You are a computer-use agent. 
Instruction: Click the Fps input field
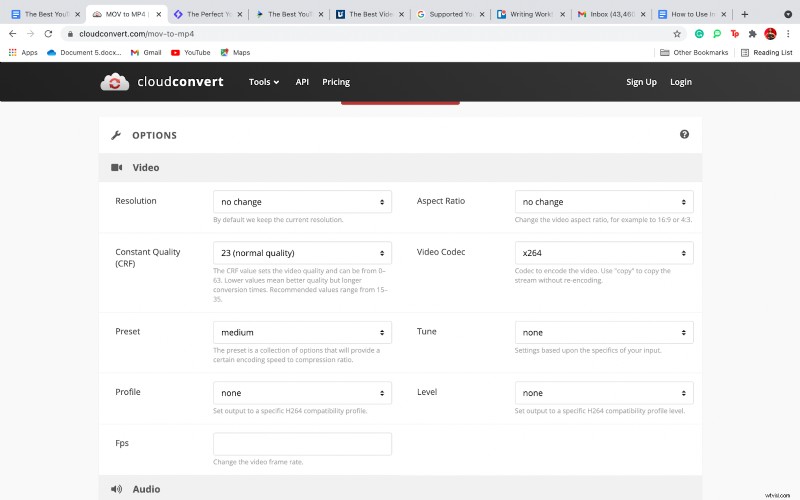pos(302,444)
